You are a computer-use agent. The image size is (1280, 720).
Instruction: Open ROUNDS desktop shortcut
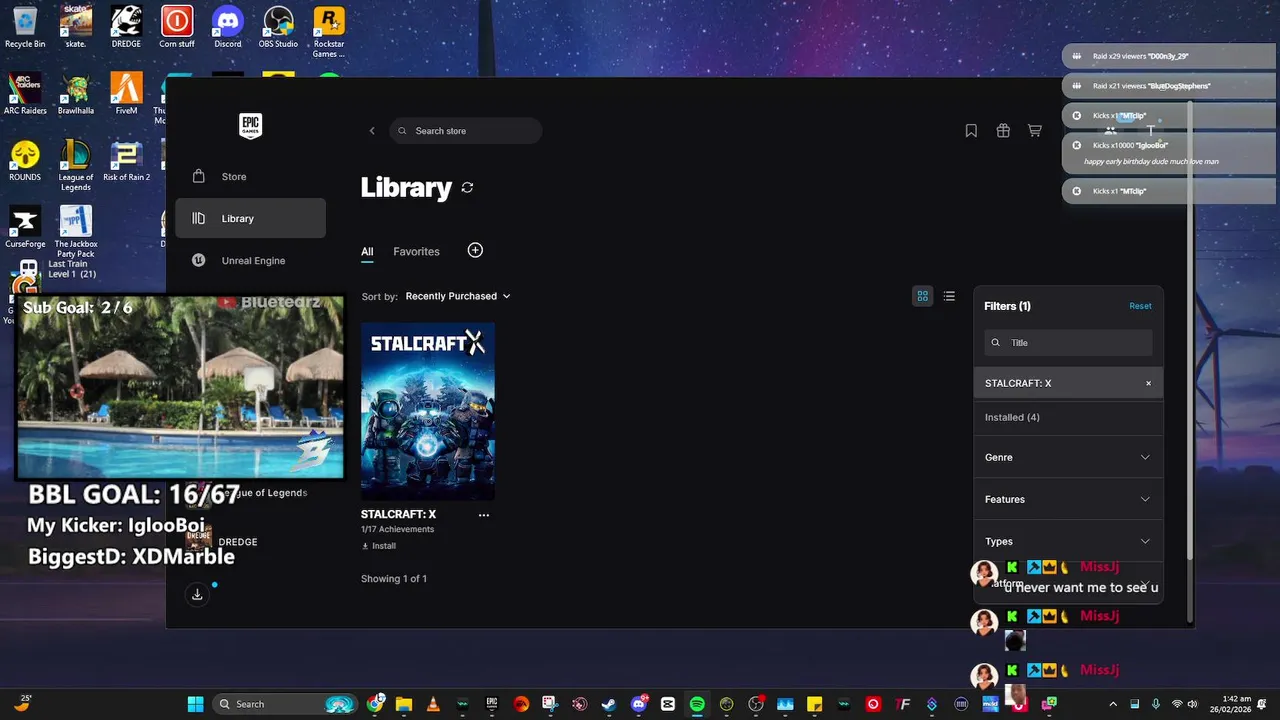[x=25, y=160]
